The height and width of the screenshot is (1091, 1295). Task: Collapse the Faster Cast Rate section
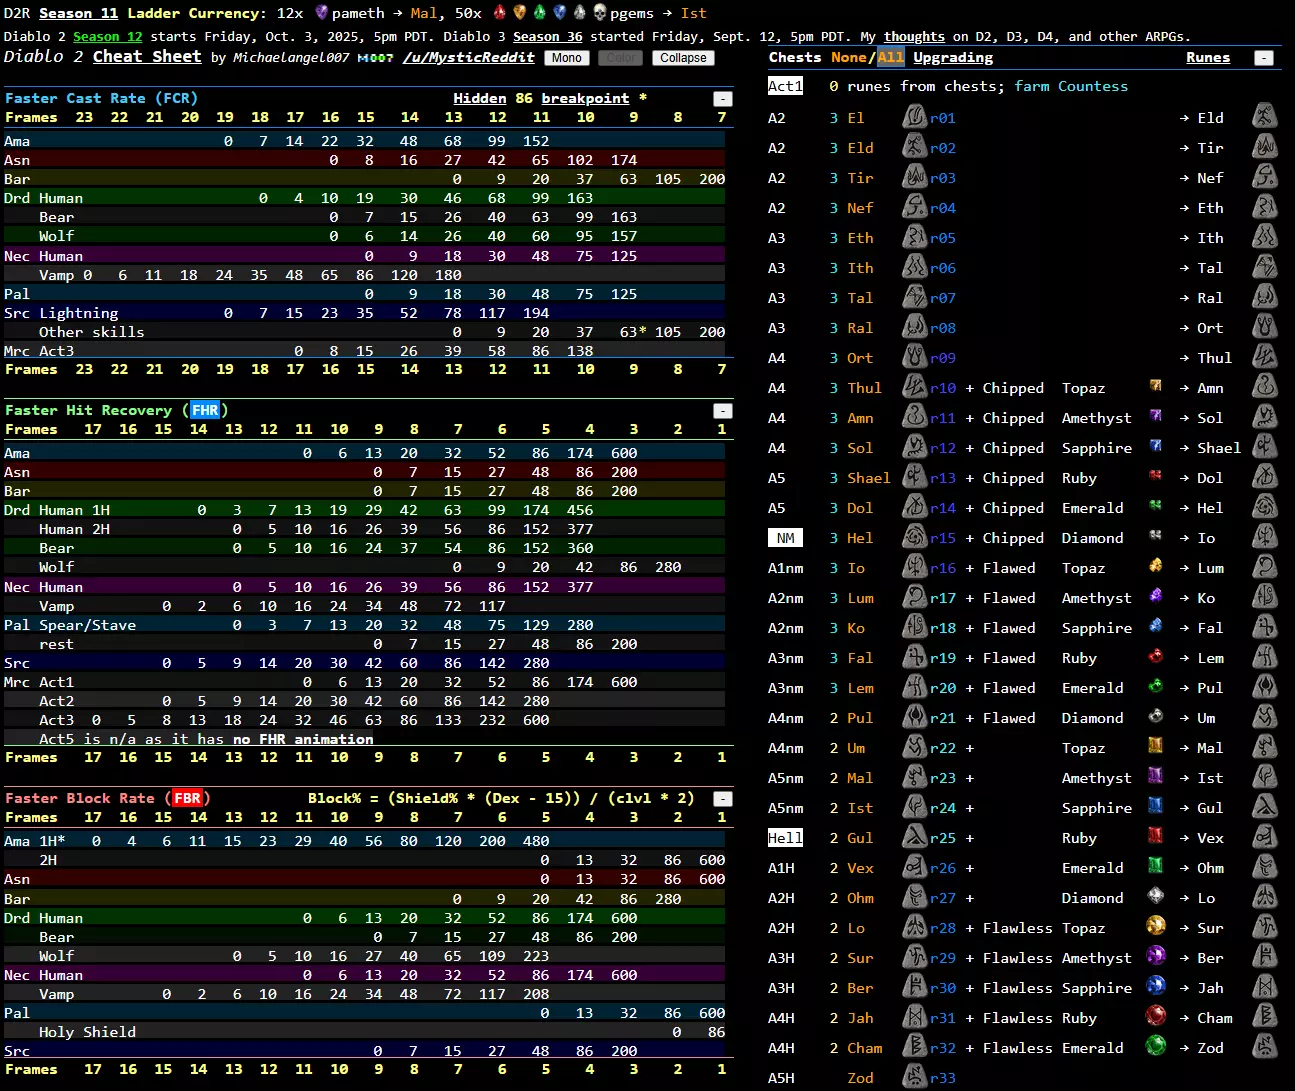coord(722,99)
